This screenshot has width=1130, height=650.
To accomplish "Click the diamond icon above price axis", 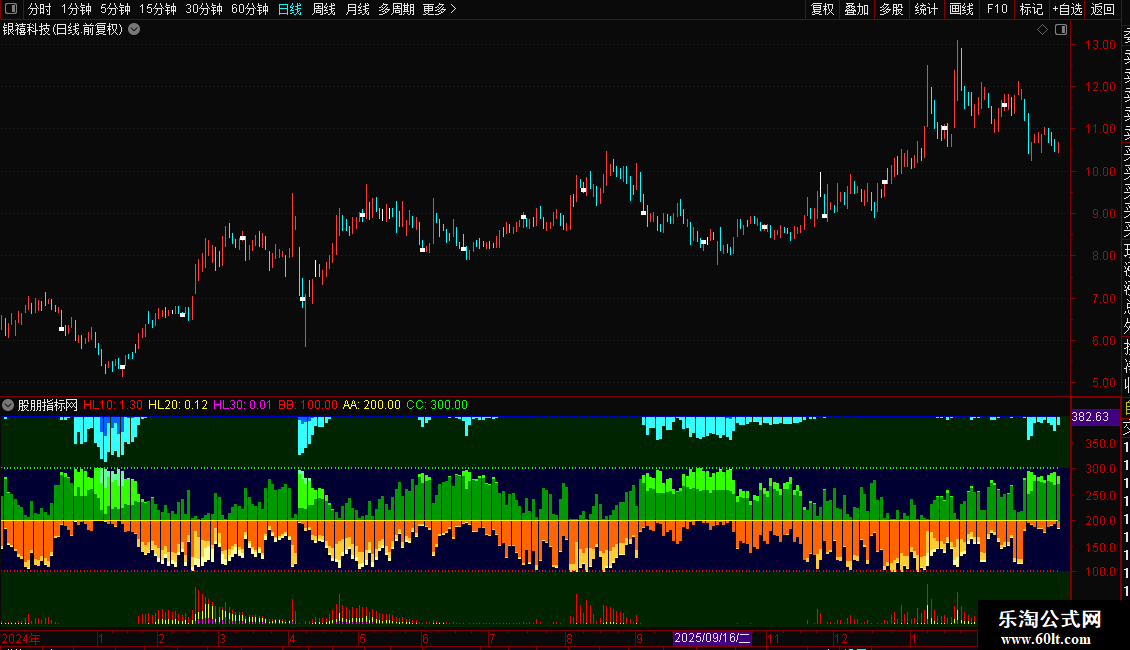I will coord(1042,30).
